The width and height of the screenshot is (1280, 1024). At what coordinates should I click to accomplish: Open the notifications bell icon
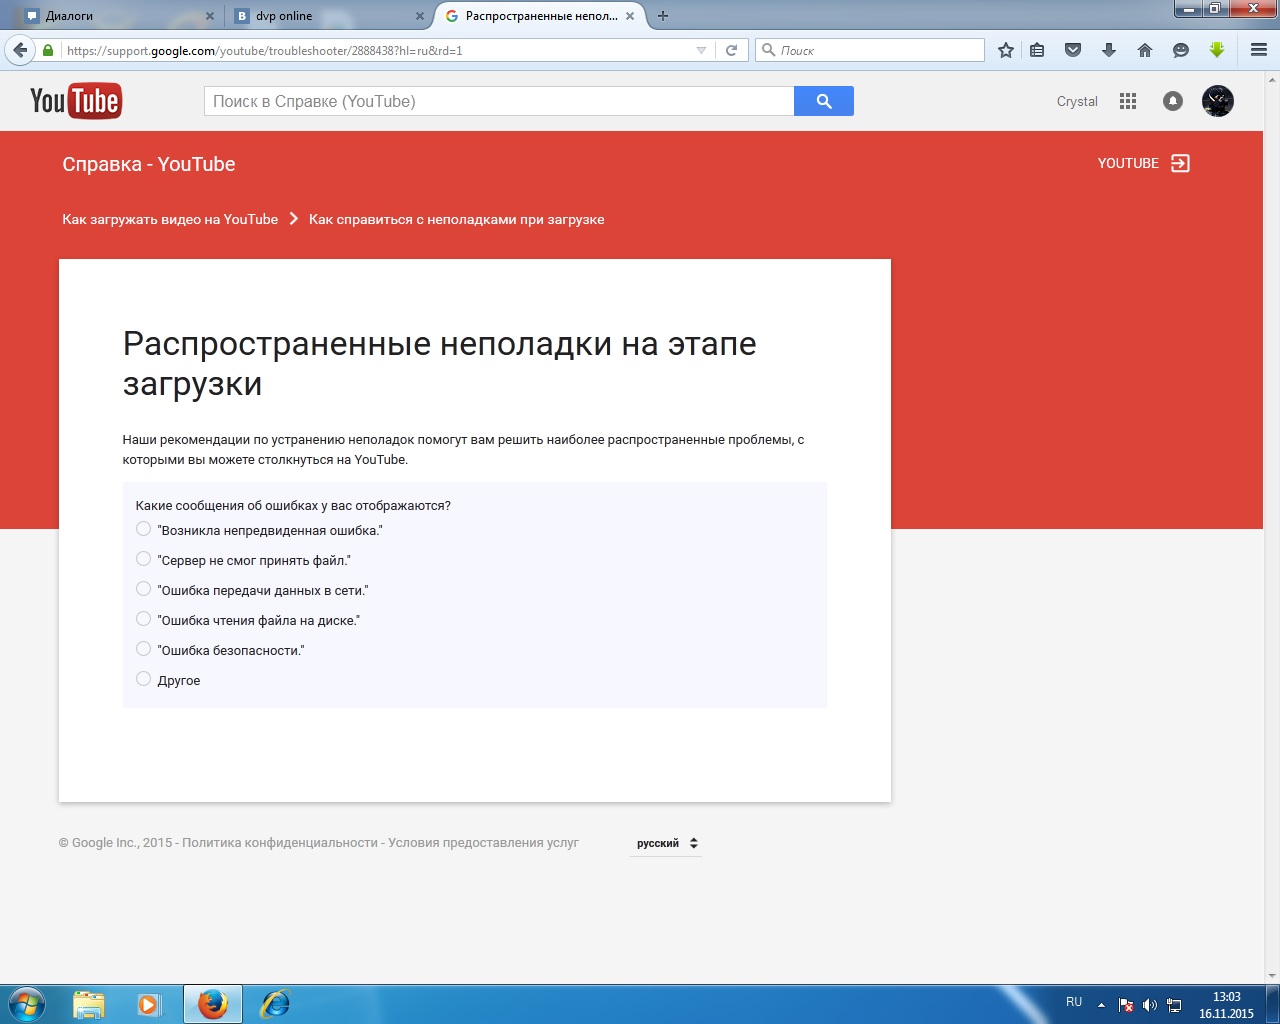pyautogui.click(x=1173, y=101)
